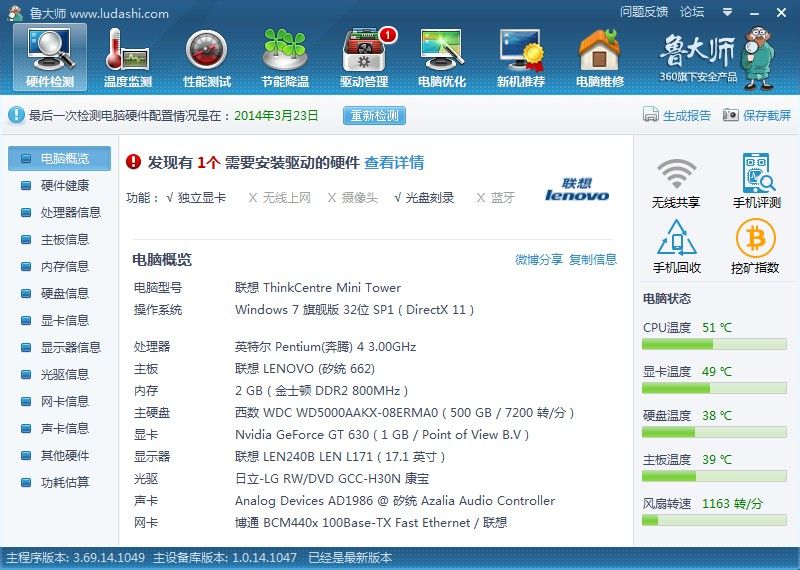Click the 主程序版本 3.69.14.1049 status text
This screenshot has width=800, height=570.
75,557
